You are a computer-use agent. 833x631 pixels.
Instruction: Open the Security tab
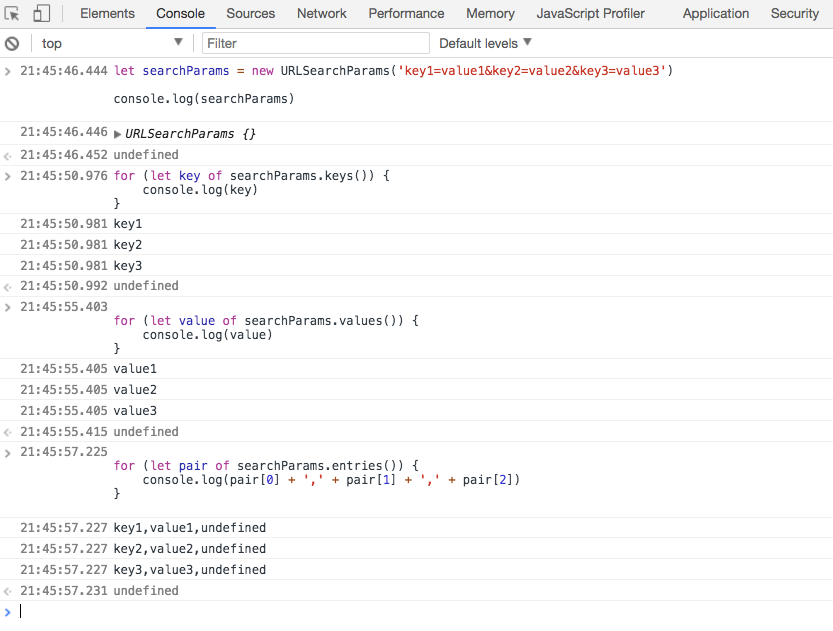[795, 13]
